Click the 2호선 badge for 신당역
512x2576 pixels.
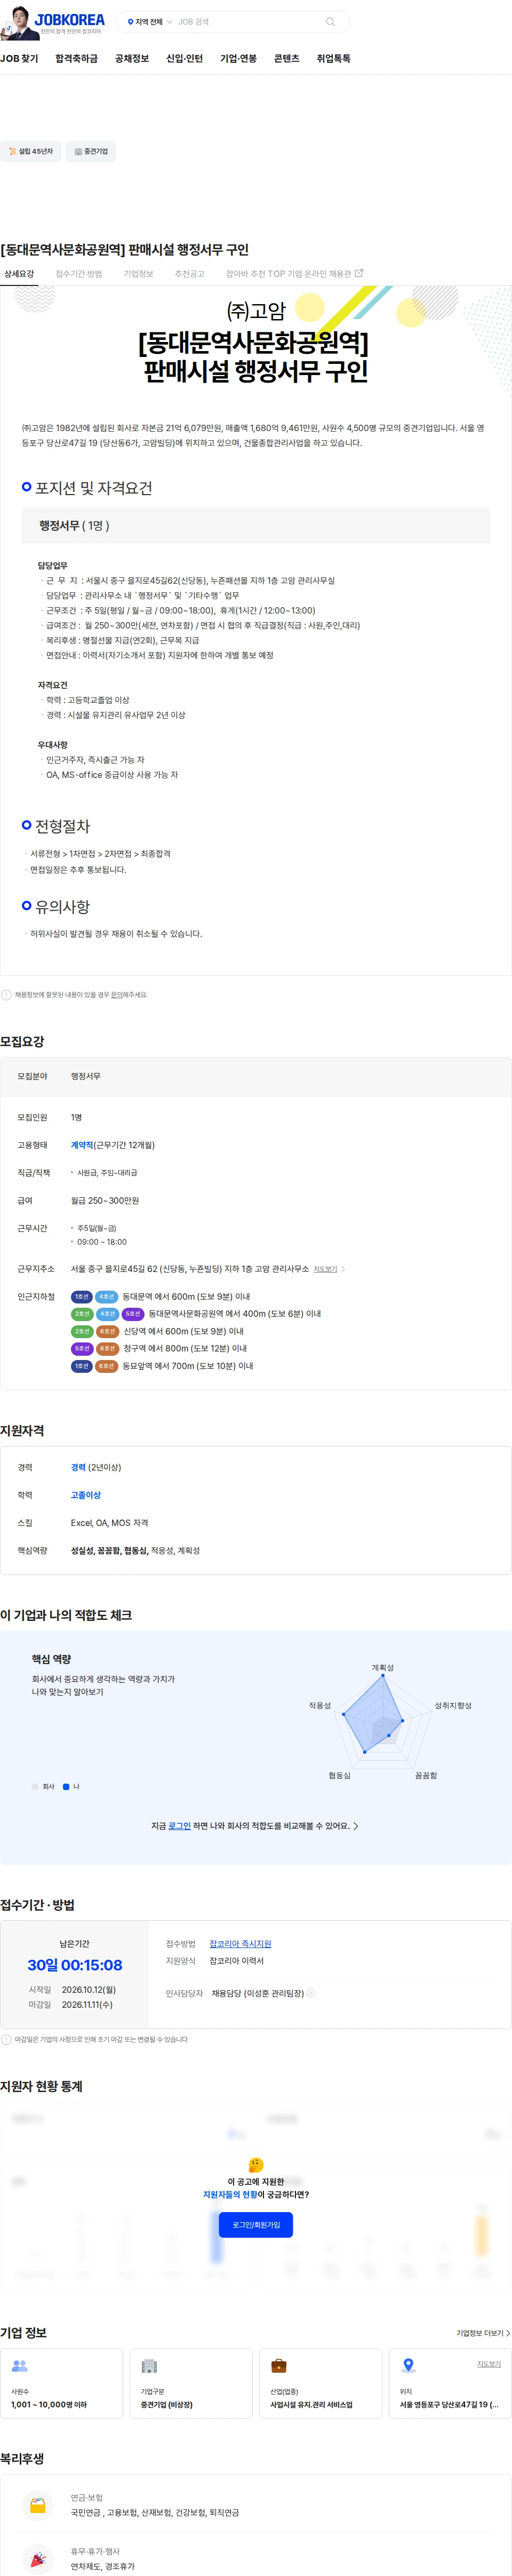tap(82, 1331)
